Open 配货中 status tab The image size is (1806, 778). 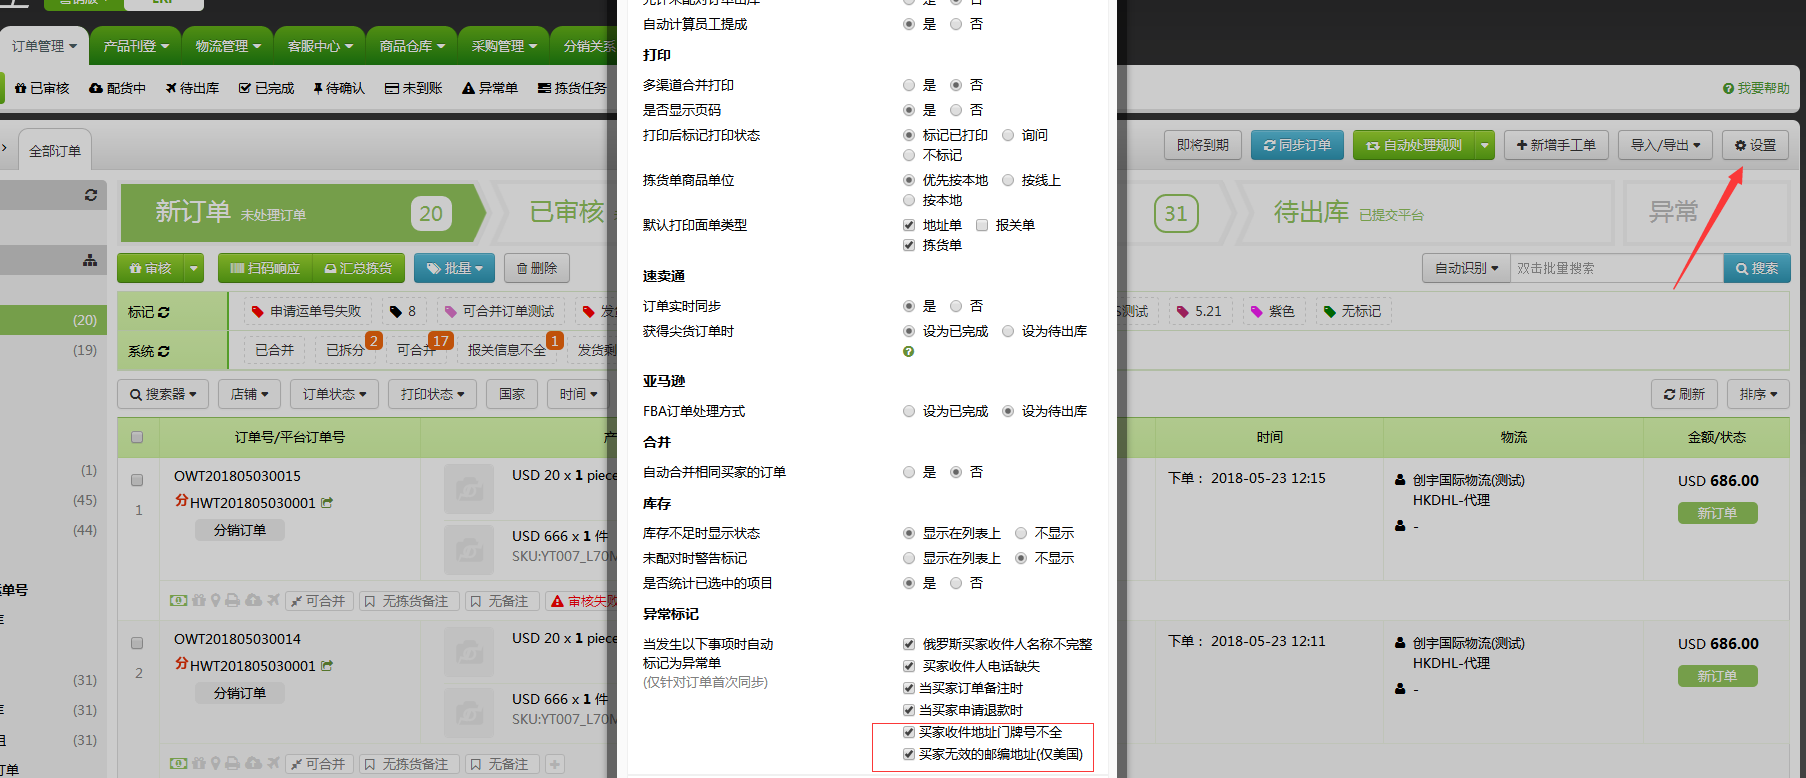point(117,88)
